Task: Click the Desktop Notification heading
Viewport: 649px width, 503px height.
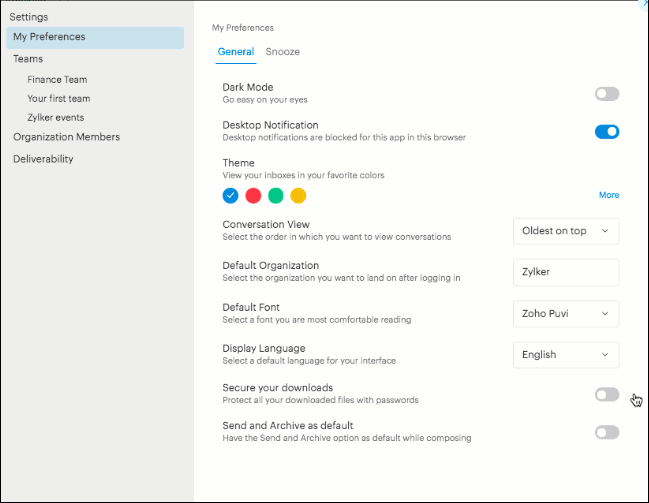Action: 270,125
